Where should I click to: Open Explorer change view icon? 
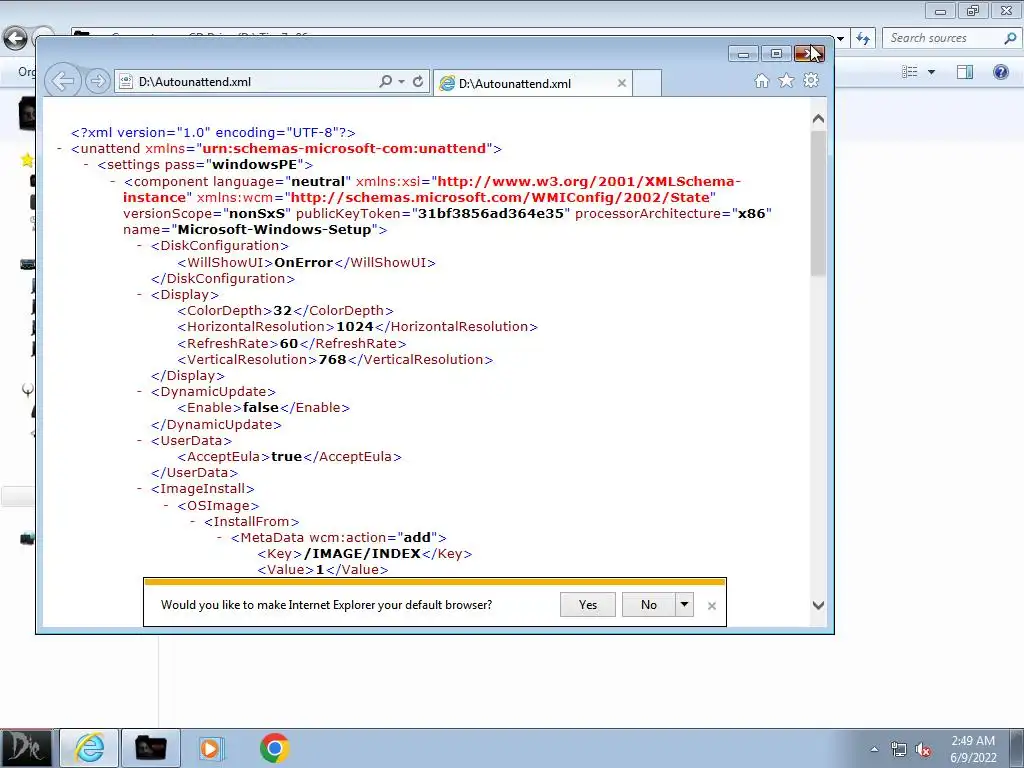(x=910, y=72)
